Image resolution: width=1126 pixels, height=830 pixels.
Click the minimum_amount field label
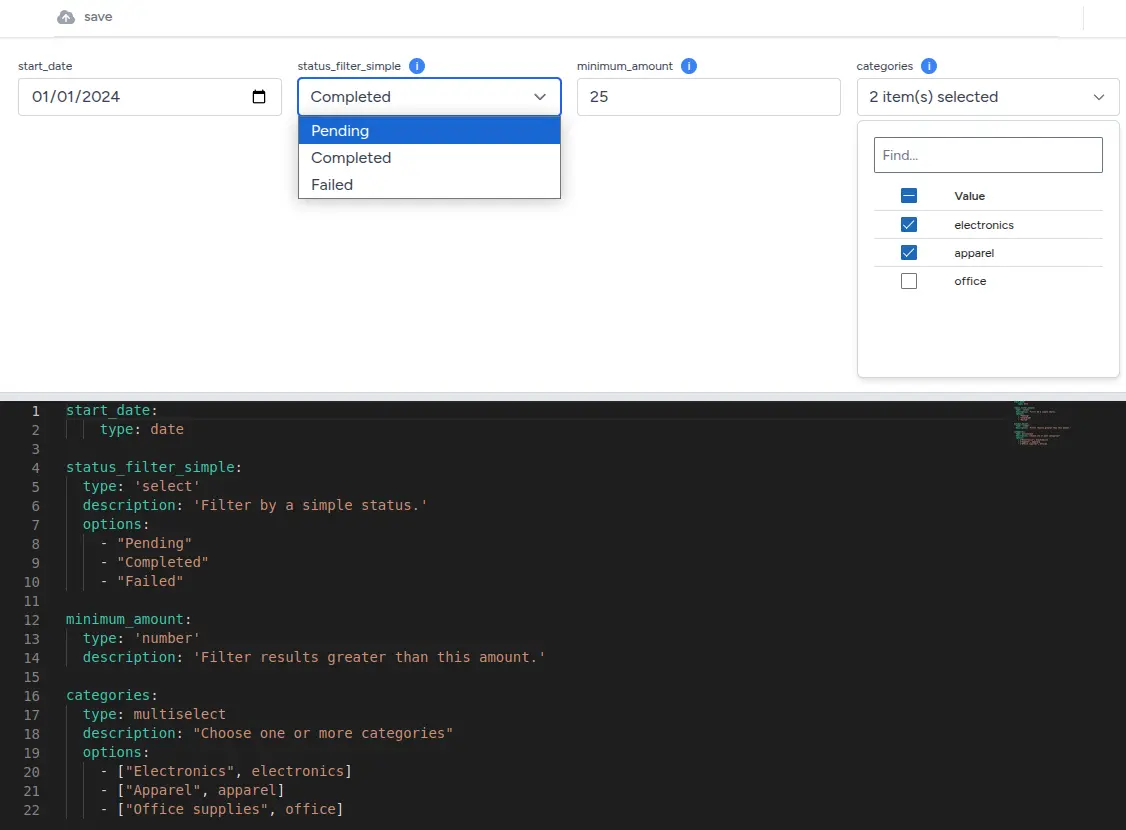(625, 66)
